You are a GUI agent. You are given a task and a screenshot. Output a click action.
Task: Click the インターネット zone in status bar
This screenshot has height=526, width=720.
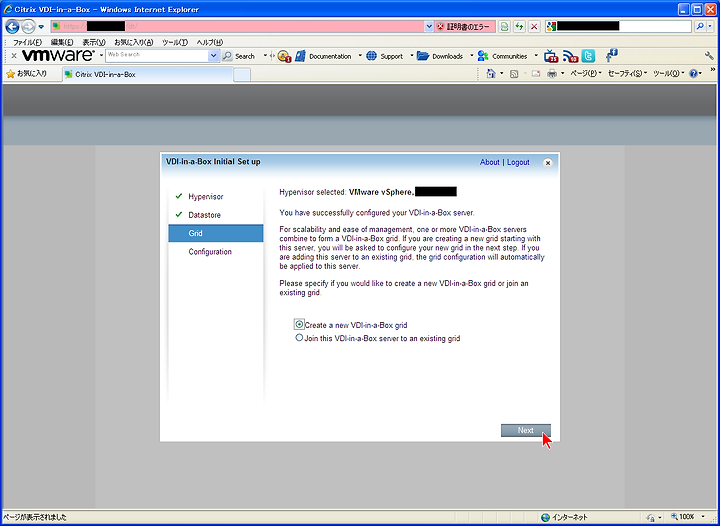565,517
